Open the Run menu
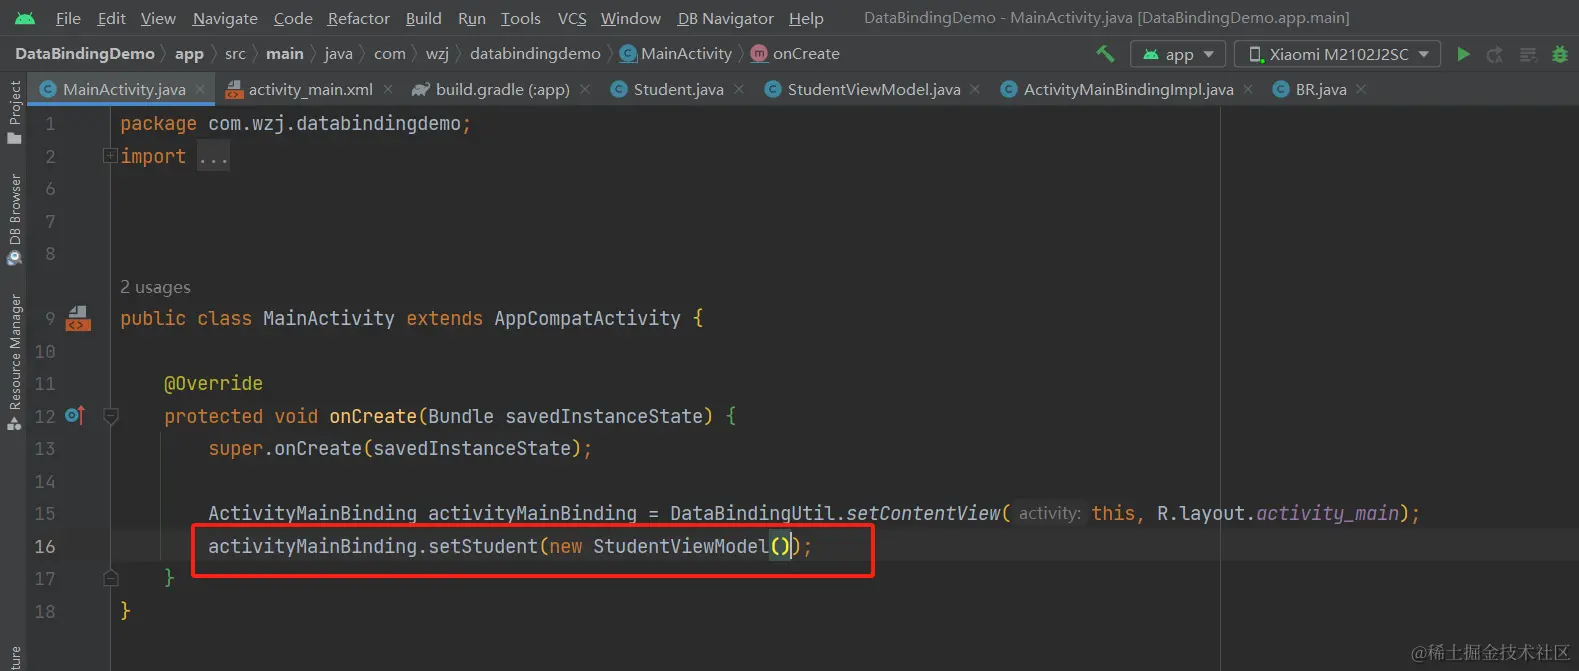 click(472, 18)
